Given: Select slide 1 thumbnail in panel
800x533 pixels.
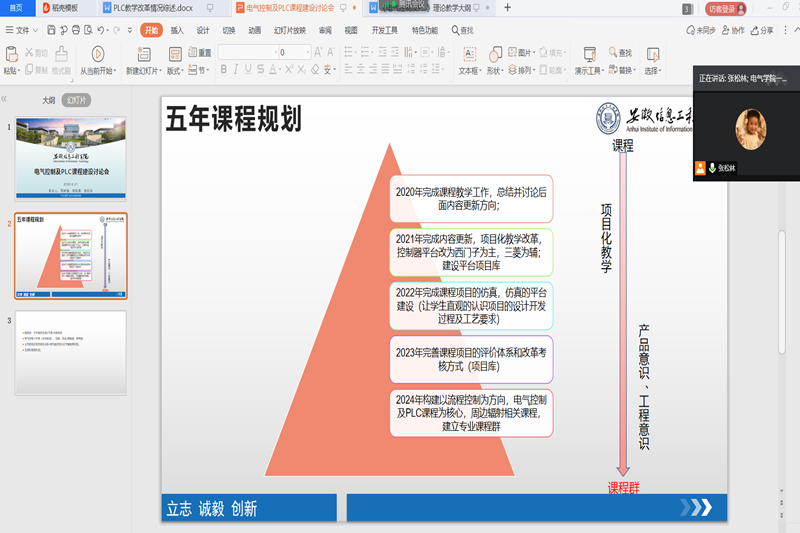Looking at the screenshot, I should pos(70,158).
